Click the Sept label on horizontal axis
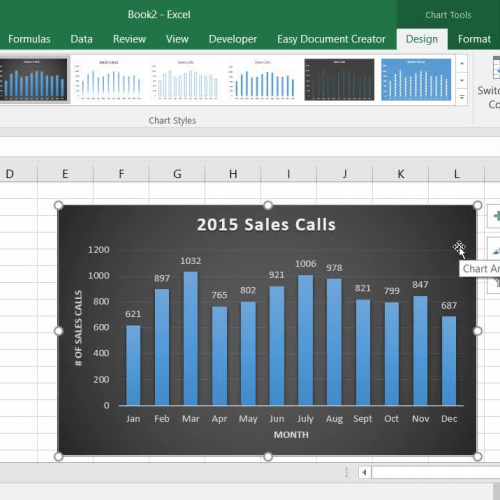 pyautogui.click(x=363, y=419)
